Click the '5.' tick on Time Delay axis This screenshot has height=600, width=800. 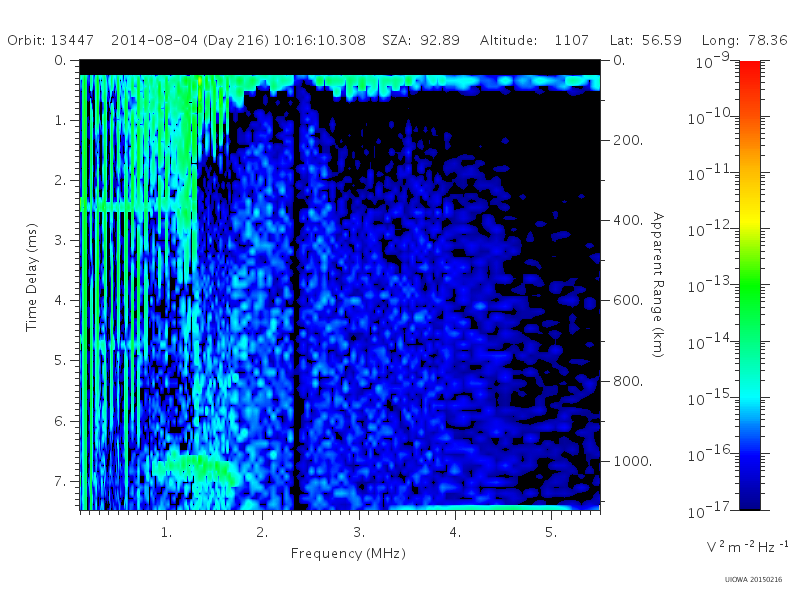point(60,361)
